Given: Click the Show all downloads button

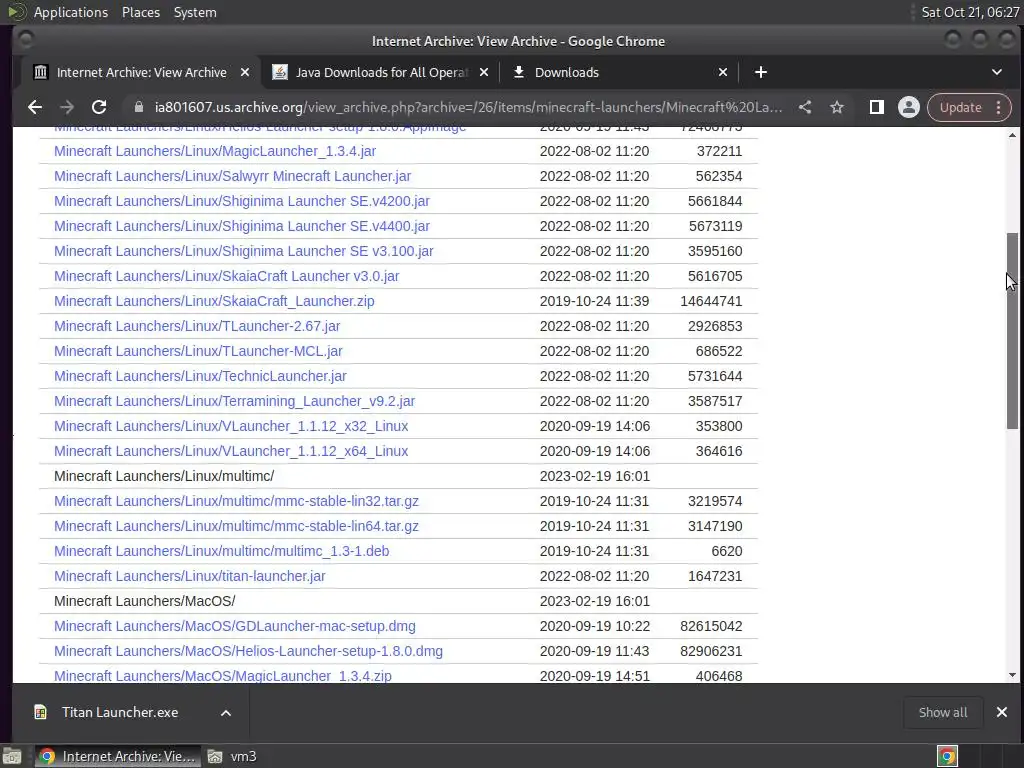Looking at the screenshot, I should (942, 712).
